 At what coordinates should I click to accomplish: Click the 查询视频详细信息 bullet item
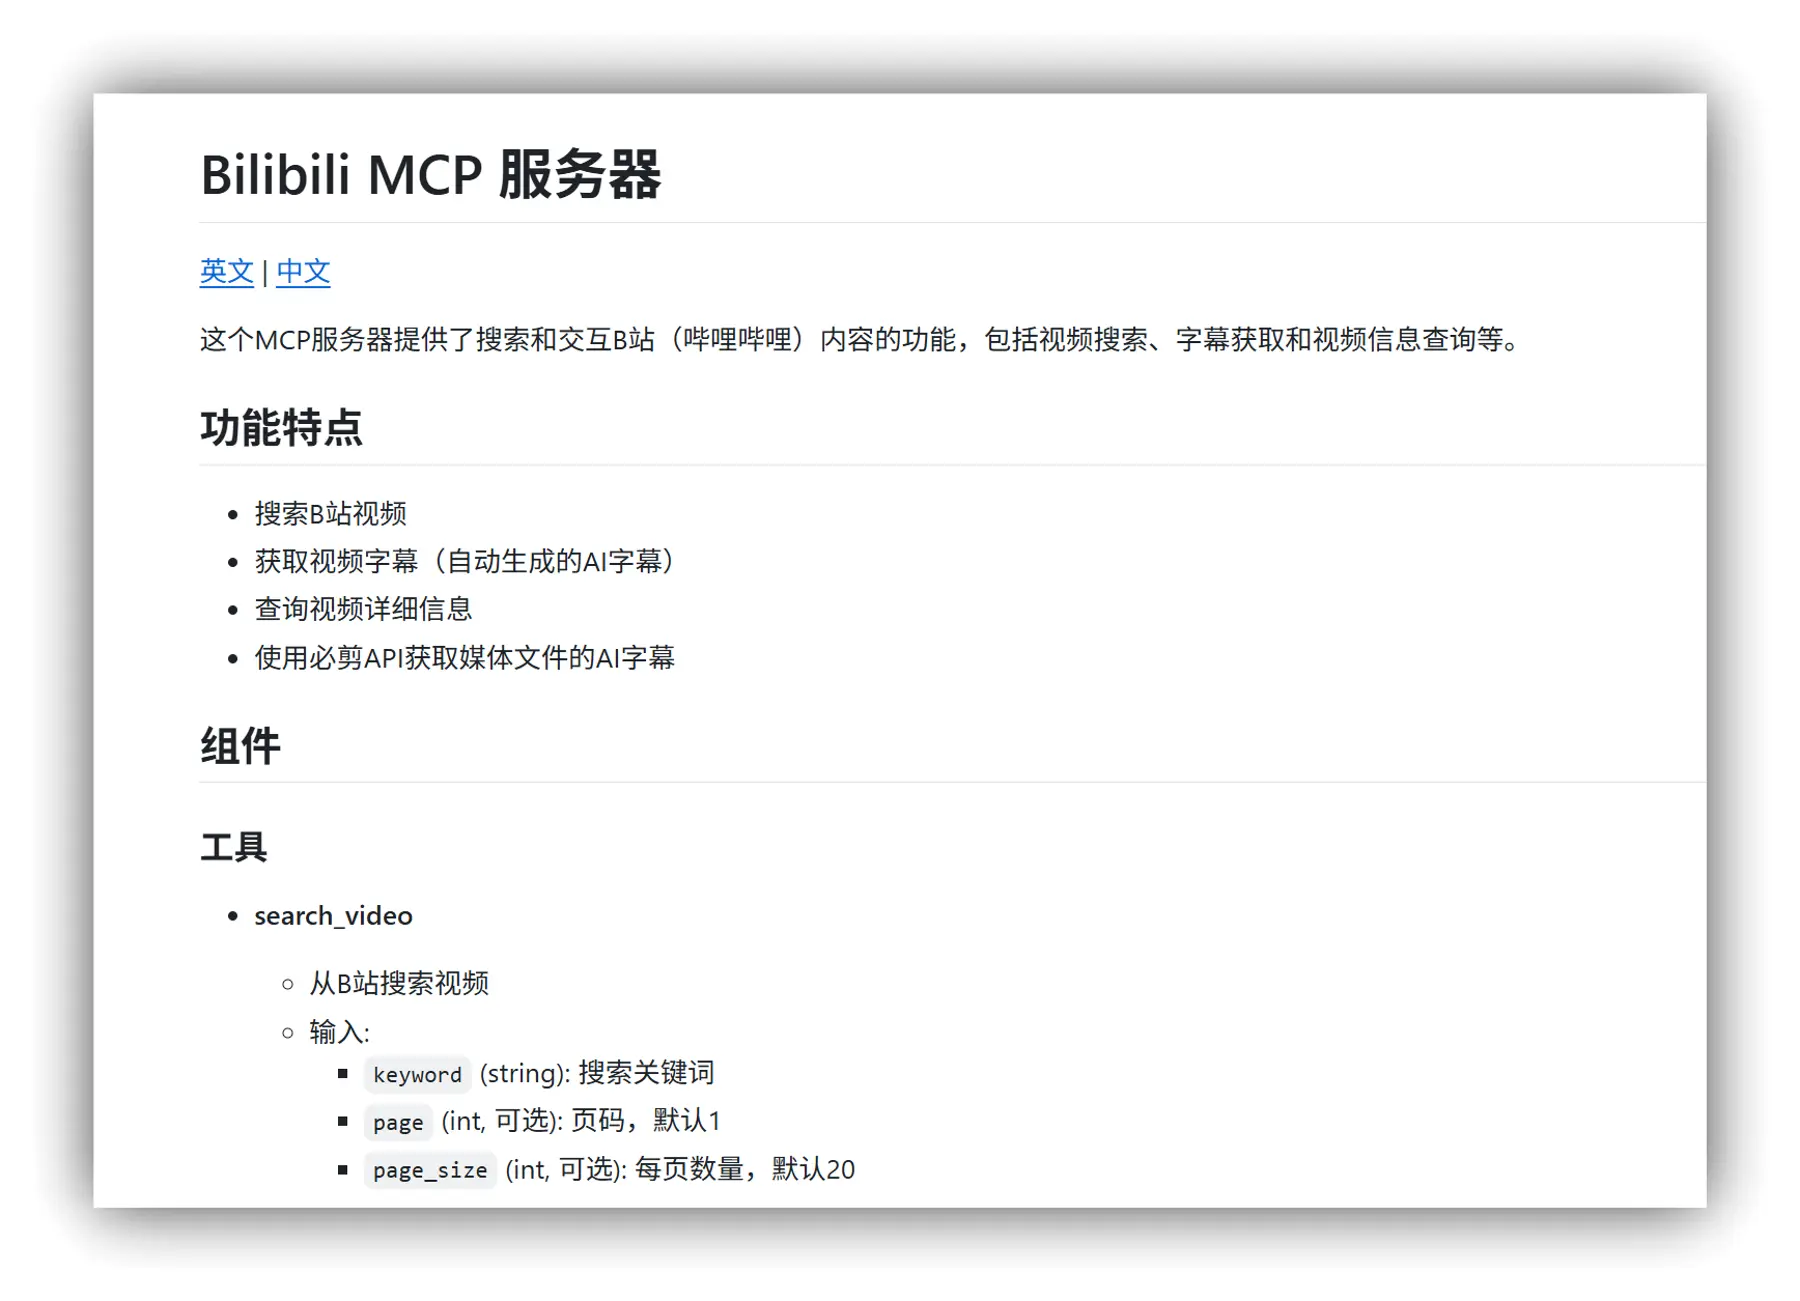pos(363,609)
